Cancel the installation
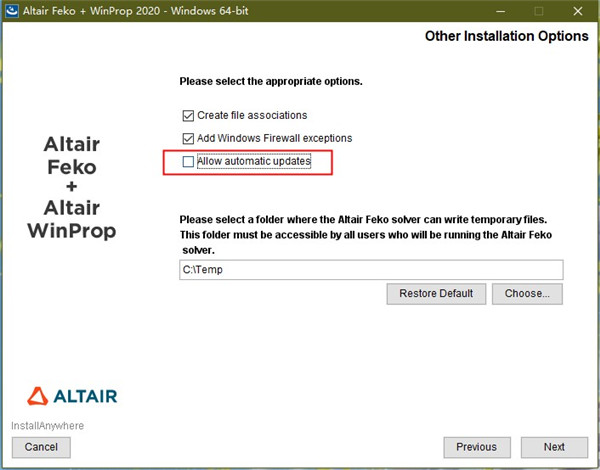600x470 pixels. pyautogui.click(x=41, y=447)
